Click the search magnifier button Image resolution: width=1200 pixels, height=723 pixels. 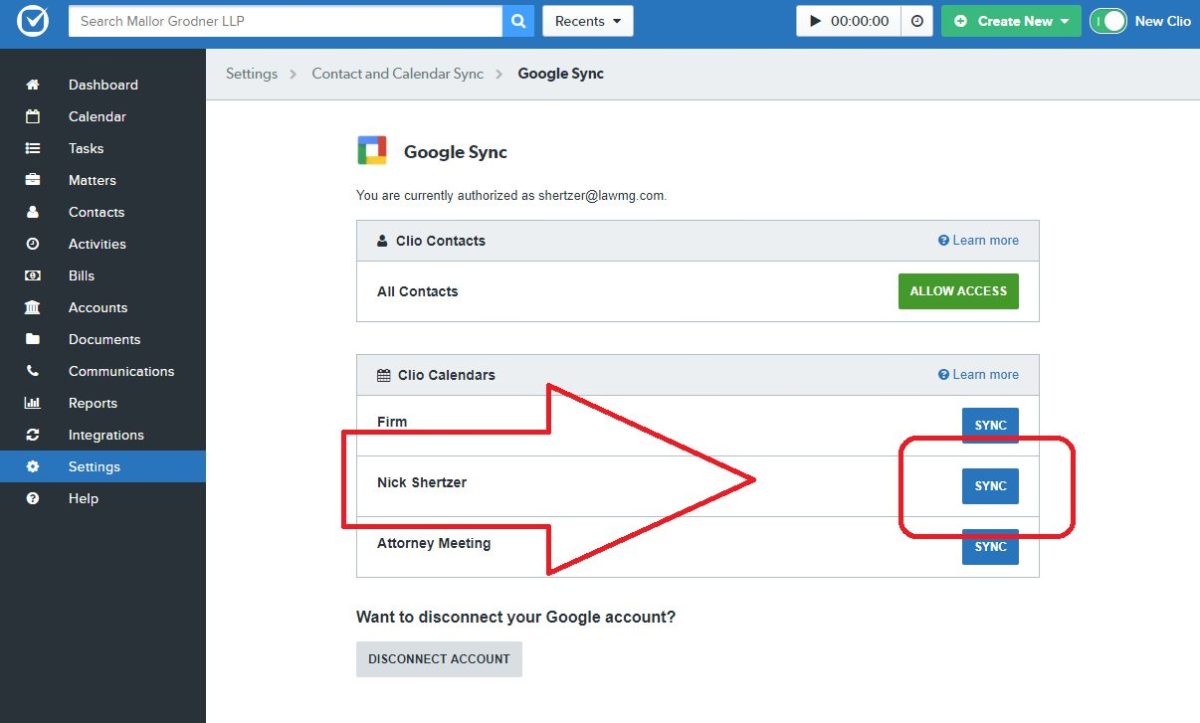[x=518, y=21]
